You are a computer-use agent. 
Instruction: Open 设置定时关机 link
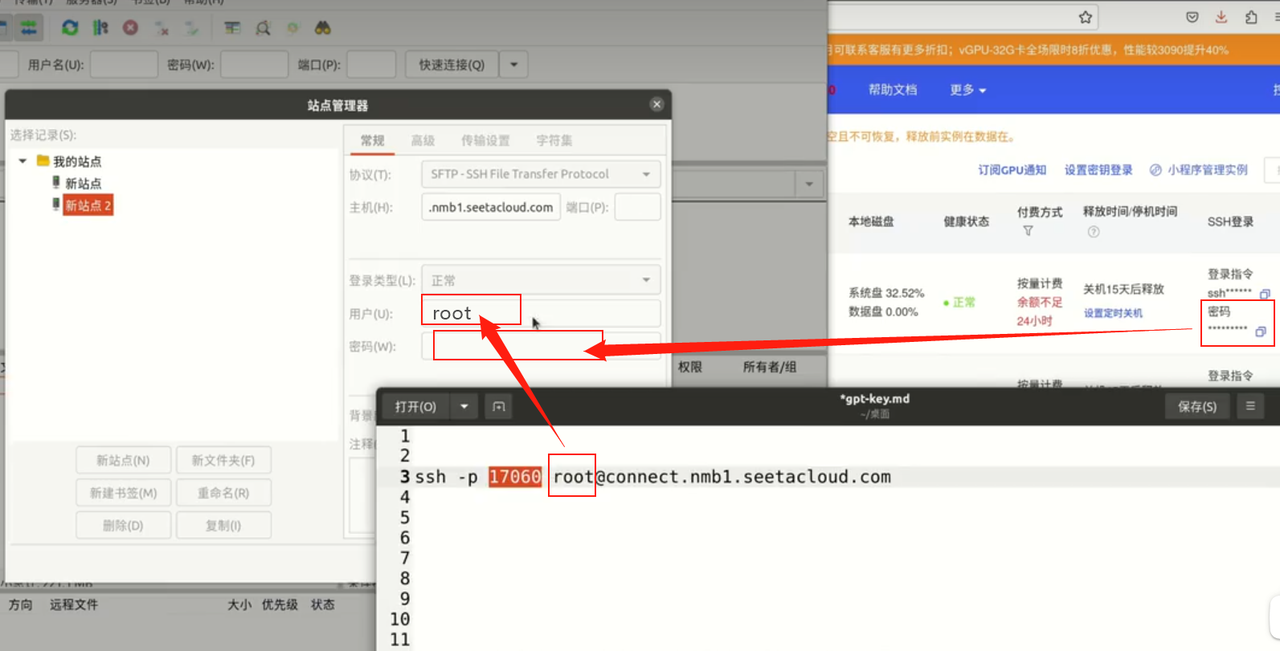coord(1115,313)
